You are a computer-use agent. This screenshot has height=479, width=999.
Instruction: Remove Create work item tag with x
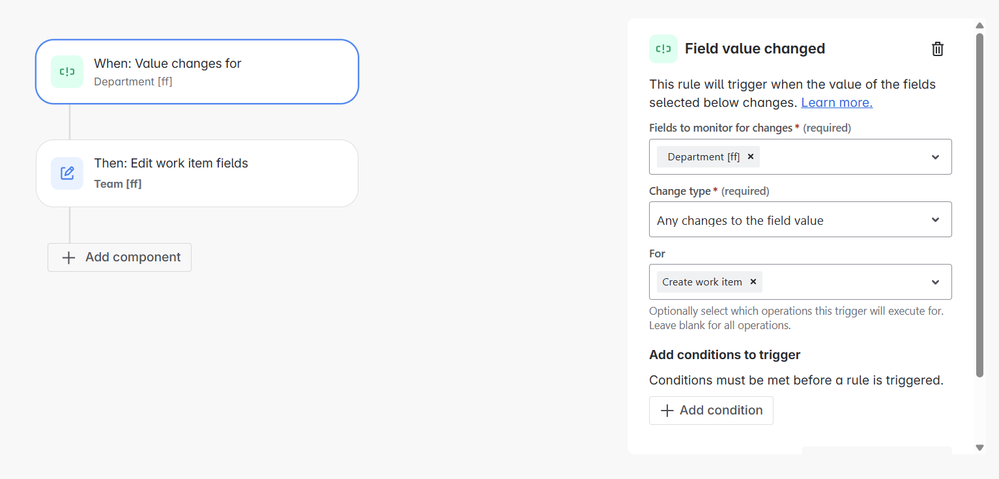(x=754, y=282)
